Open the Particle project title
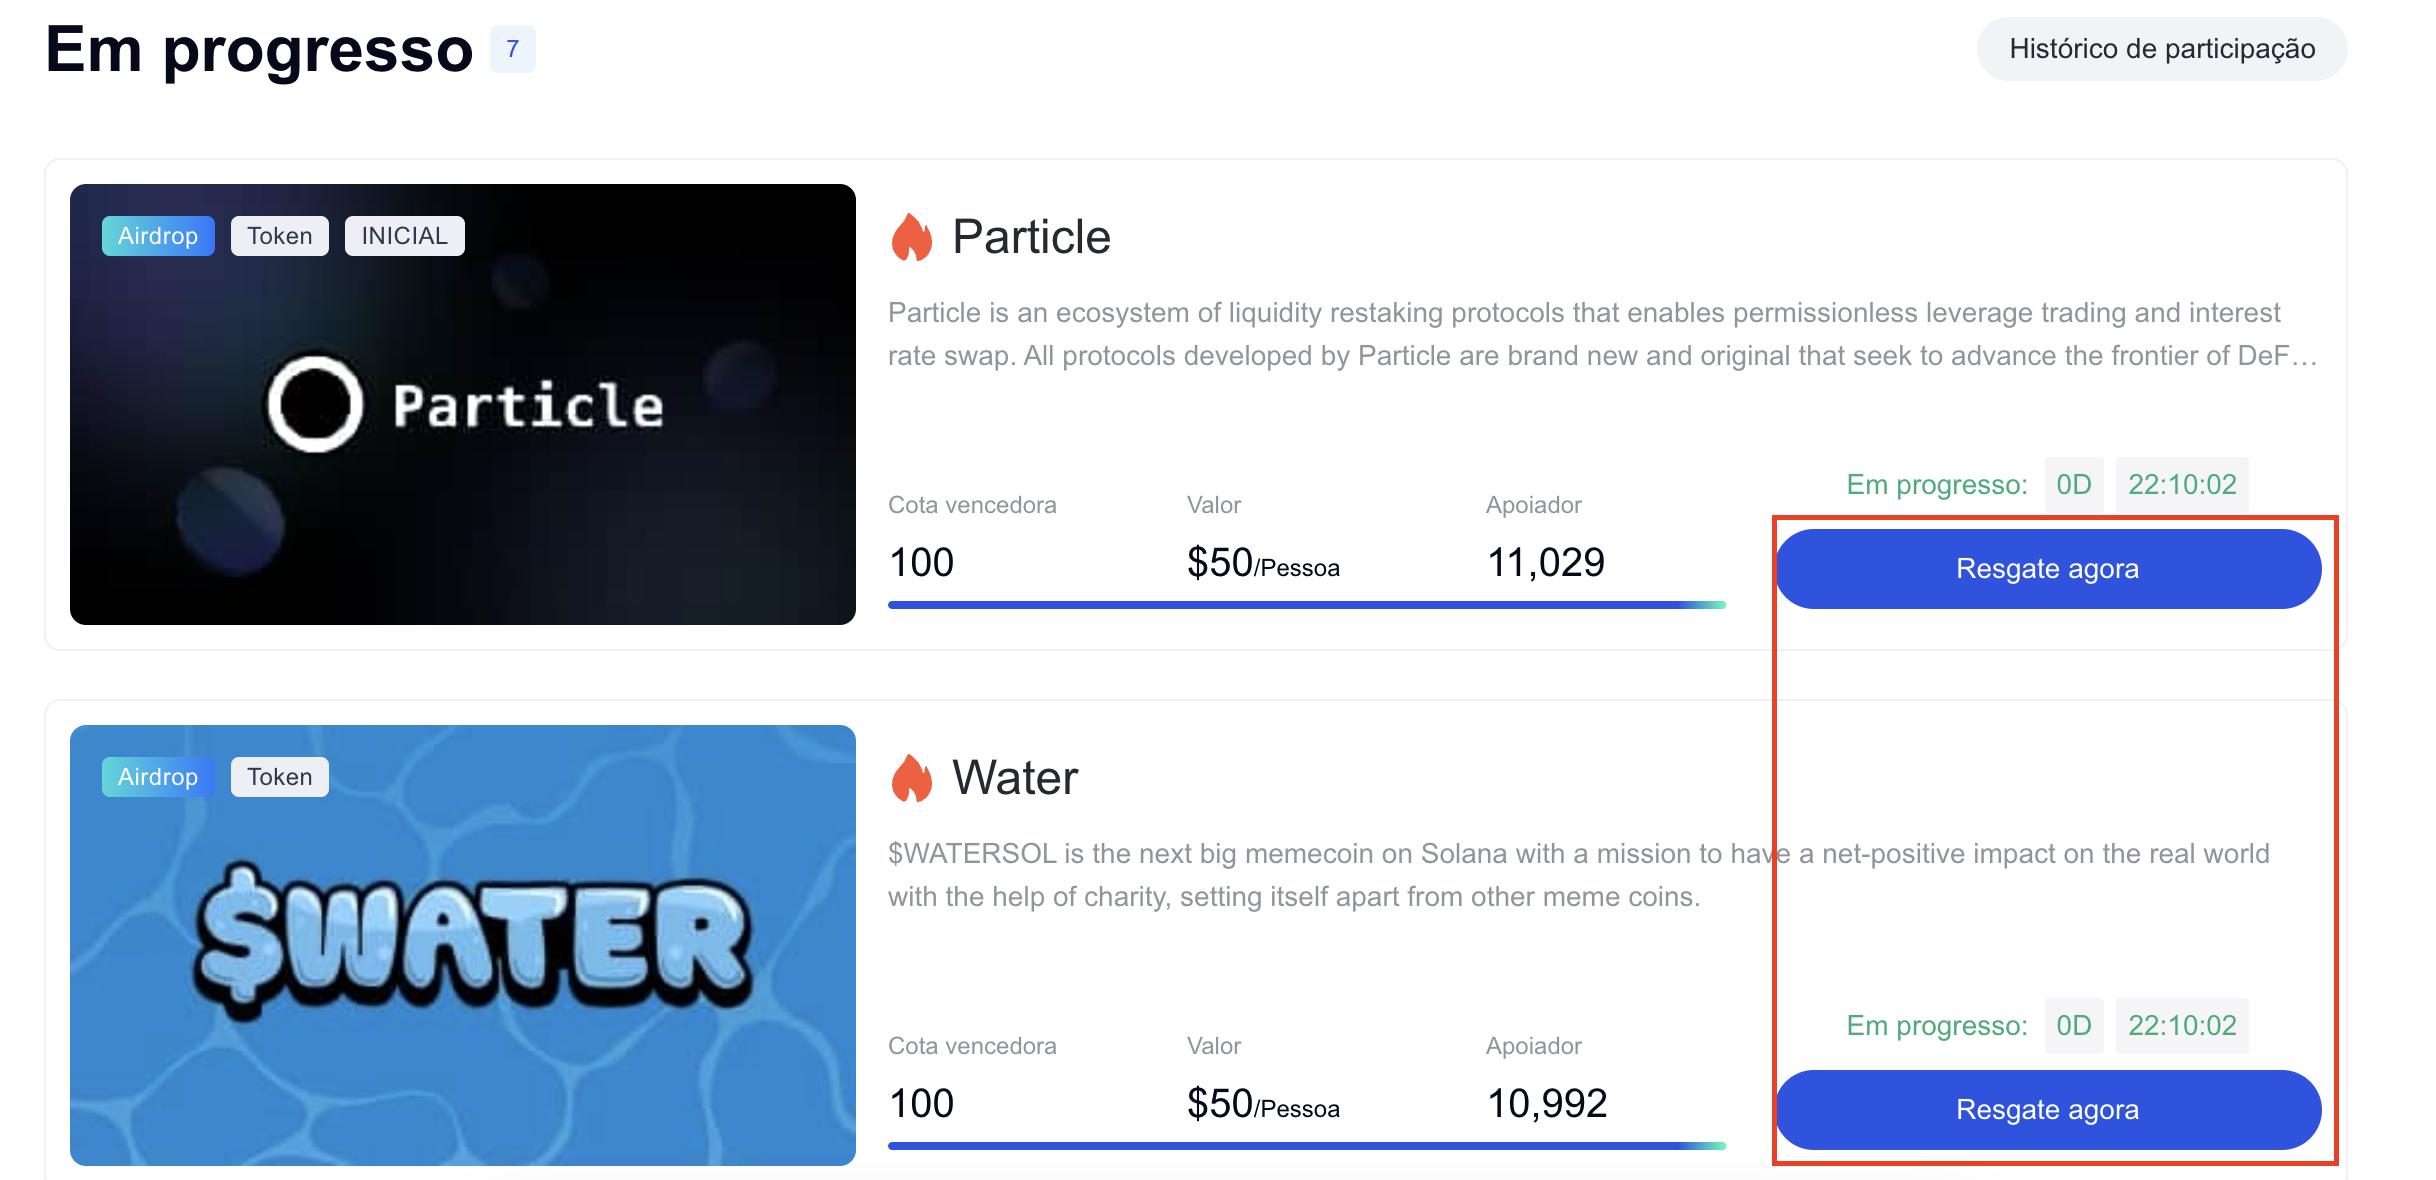The width and height of the screenshot is (2436, 1180). [x=1031, y=237]
